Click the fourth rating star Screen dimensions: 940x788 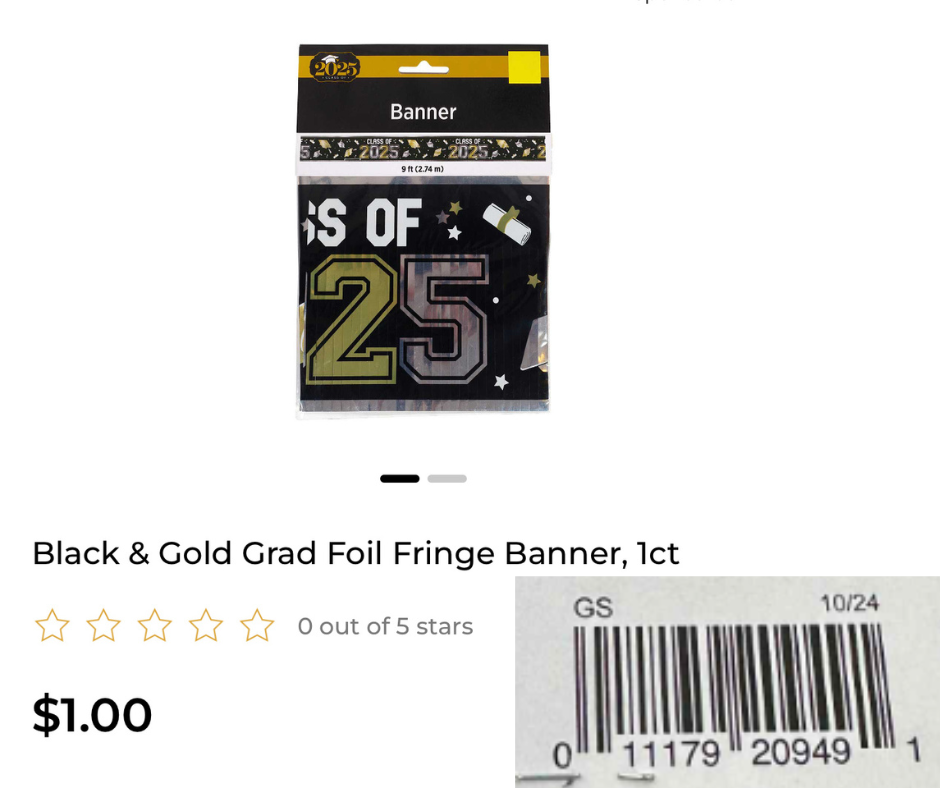click(x=206, y=625)
